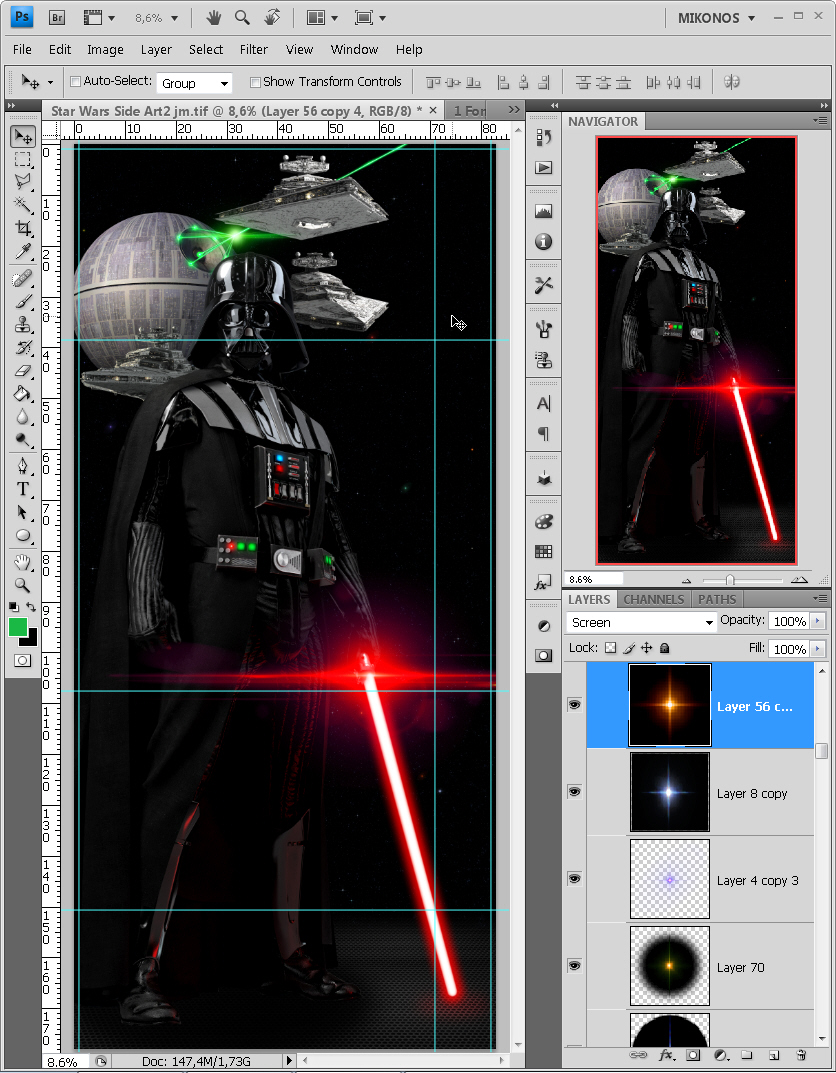Toggle Quick Mask mode
Image resolution: width=836 pixels, height=1073 pixels.
click(x=23, y=660)
